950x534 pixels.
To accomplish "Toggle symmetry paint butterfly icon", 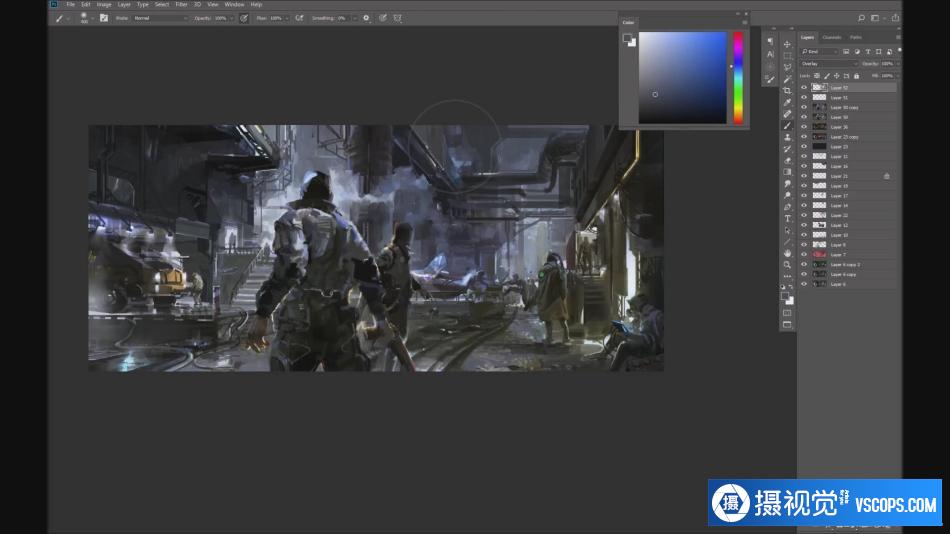I will (x=397, y=18).
